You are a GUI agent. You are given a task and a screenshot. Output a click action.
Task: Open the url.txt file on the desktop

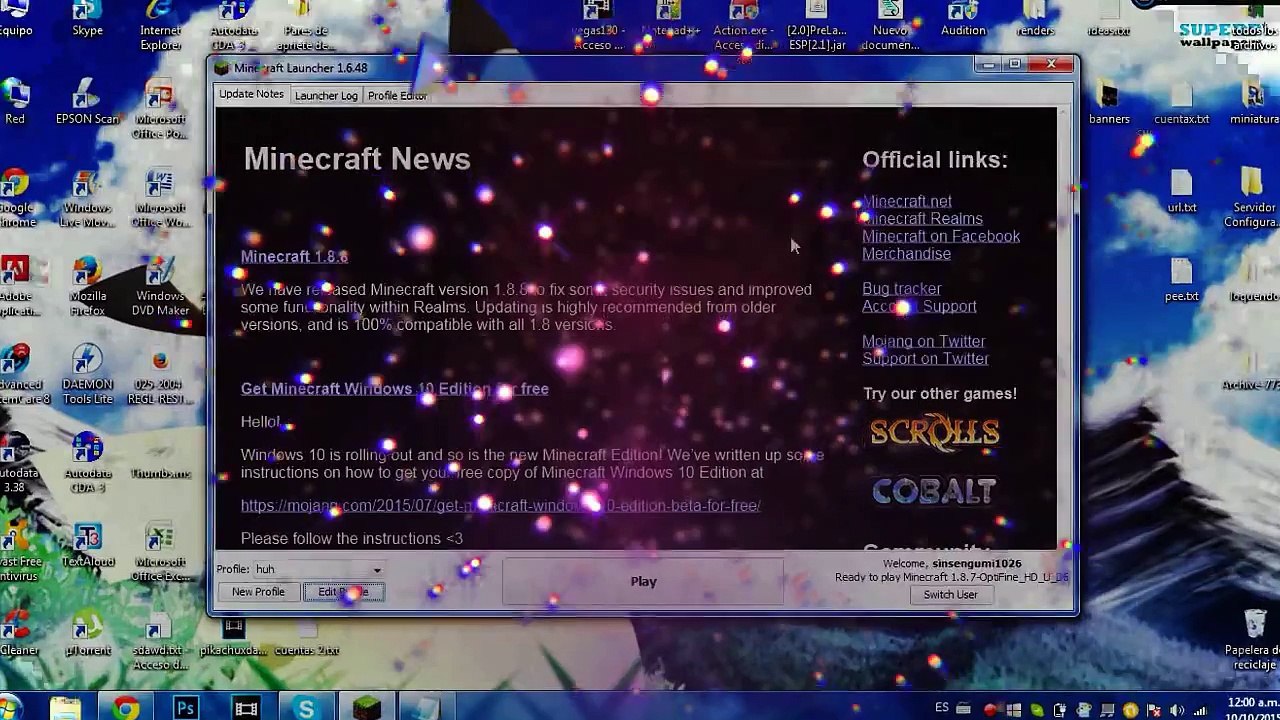click(1181, 192)
